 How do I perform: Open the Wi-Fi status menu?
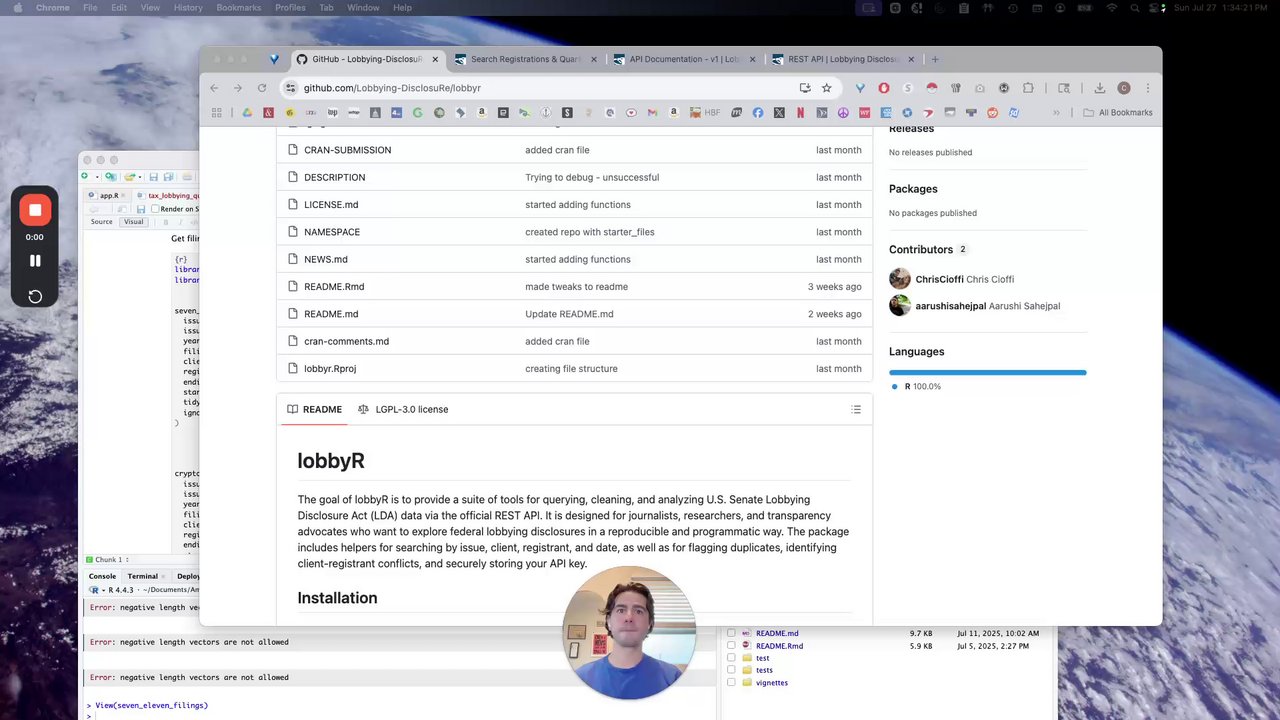[x=1111, y=8]
